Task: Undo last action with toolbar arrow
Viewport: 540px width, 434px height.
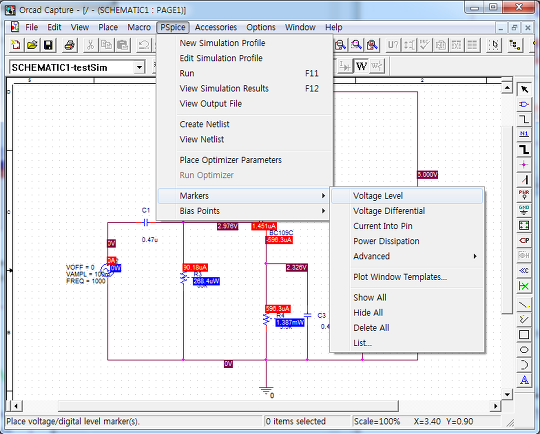Action: point(144,45)
